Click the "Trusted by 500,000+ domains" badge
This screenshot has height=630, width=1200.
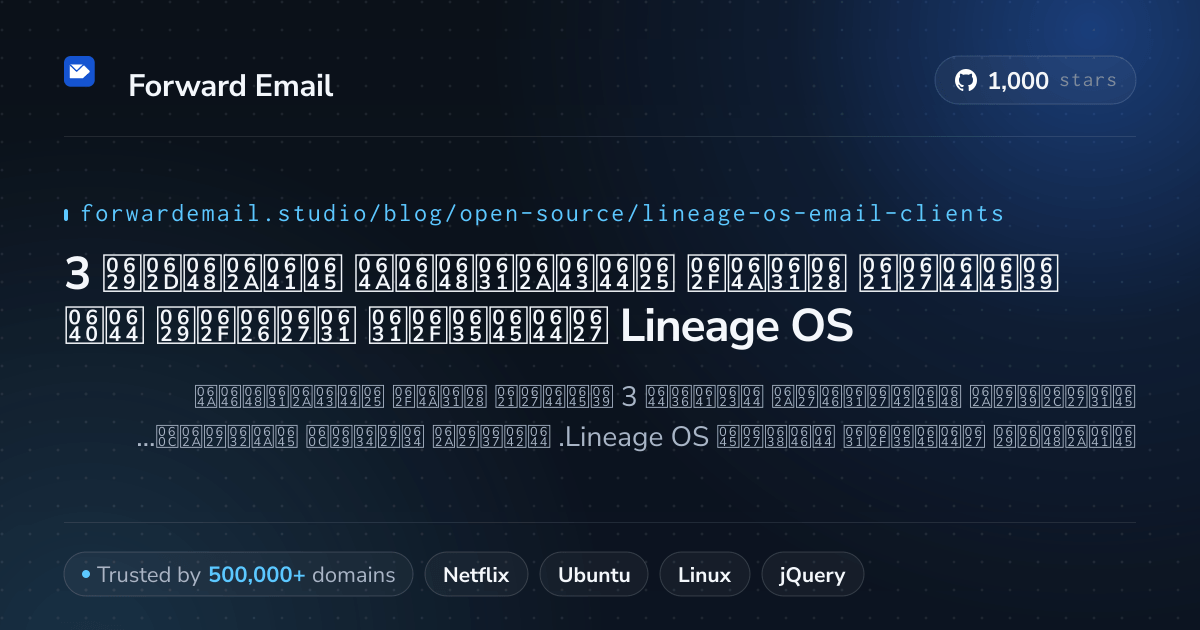tap(238, 575)
